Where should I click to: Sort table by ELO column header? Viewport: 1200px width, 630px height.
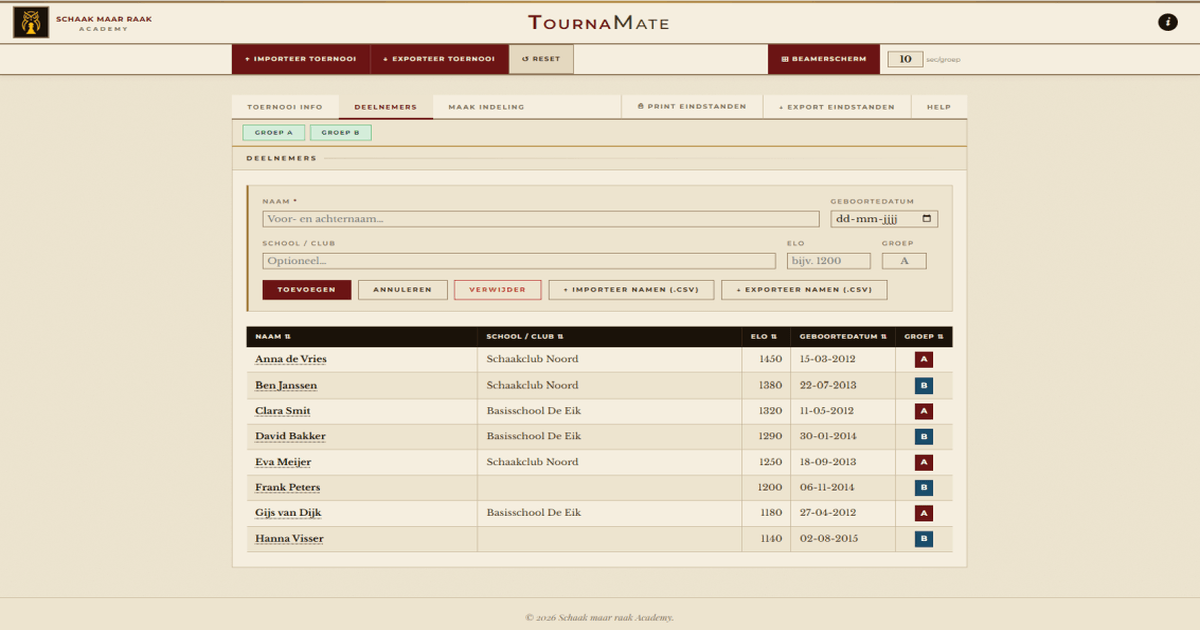(764, 337)
